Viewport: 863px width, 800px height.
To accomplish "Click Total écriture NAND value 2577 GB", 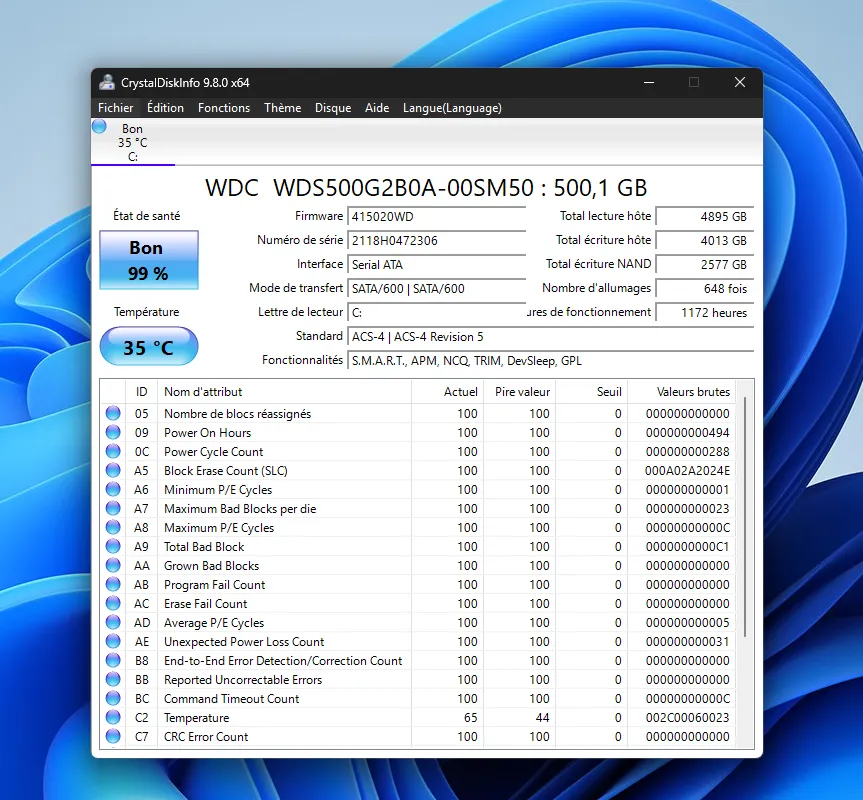I will (704, 265).
